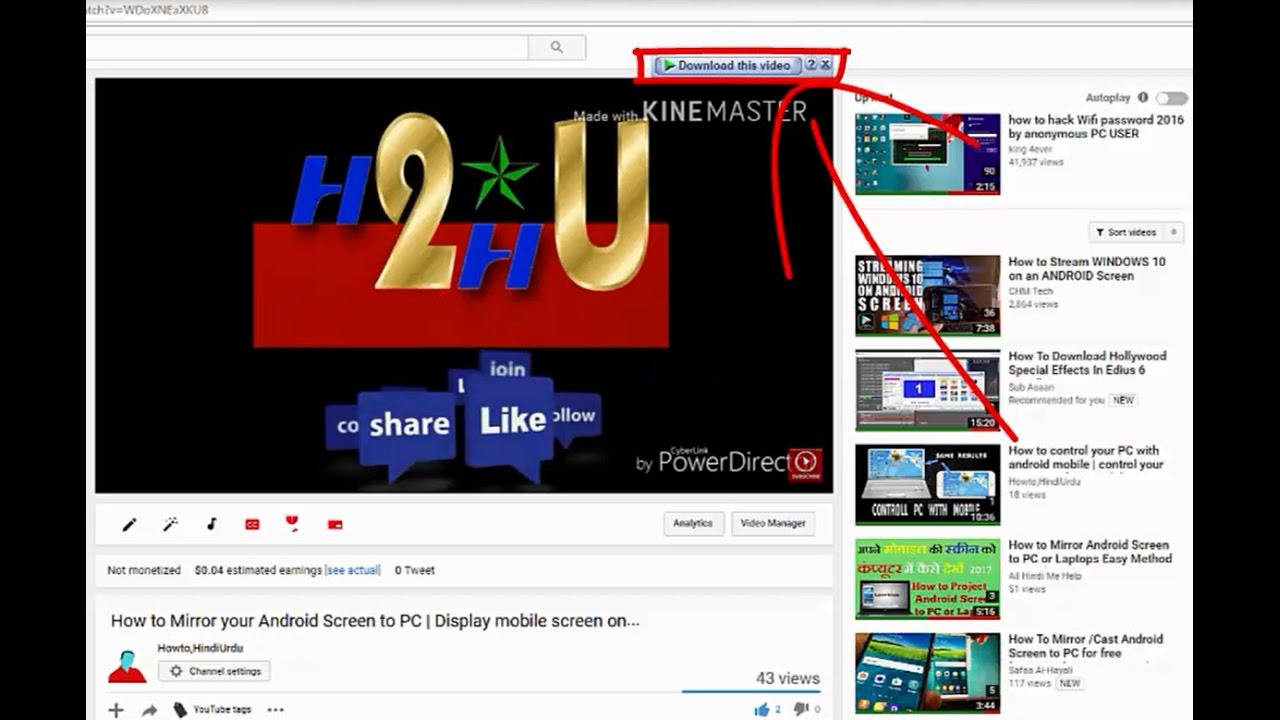Click the thumbs down dislike icon
This screenshot has height=720, width=1280.
[801, 709]
